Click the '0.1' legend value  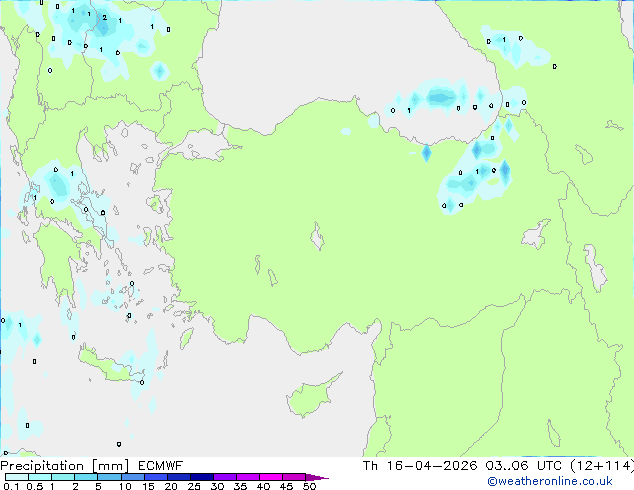click(11, 486)
